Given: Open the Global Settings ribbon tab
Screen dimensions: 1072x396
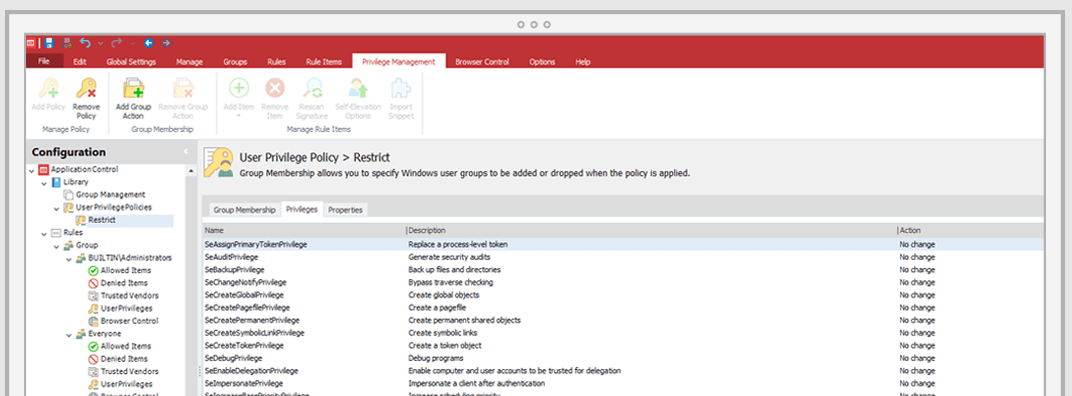Looking at the screenshot, I should (x=131, y=62).
